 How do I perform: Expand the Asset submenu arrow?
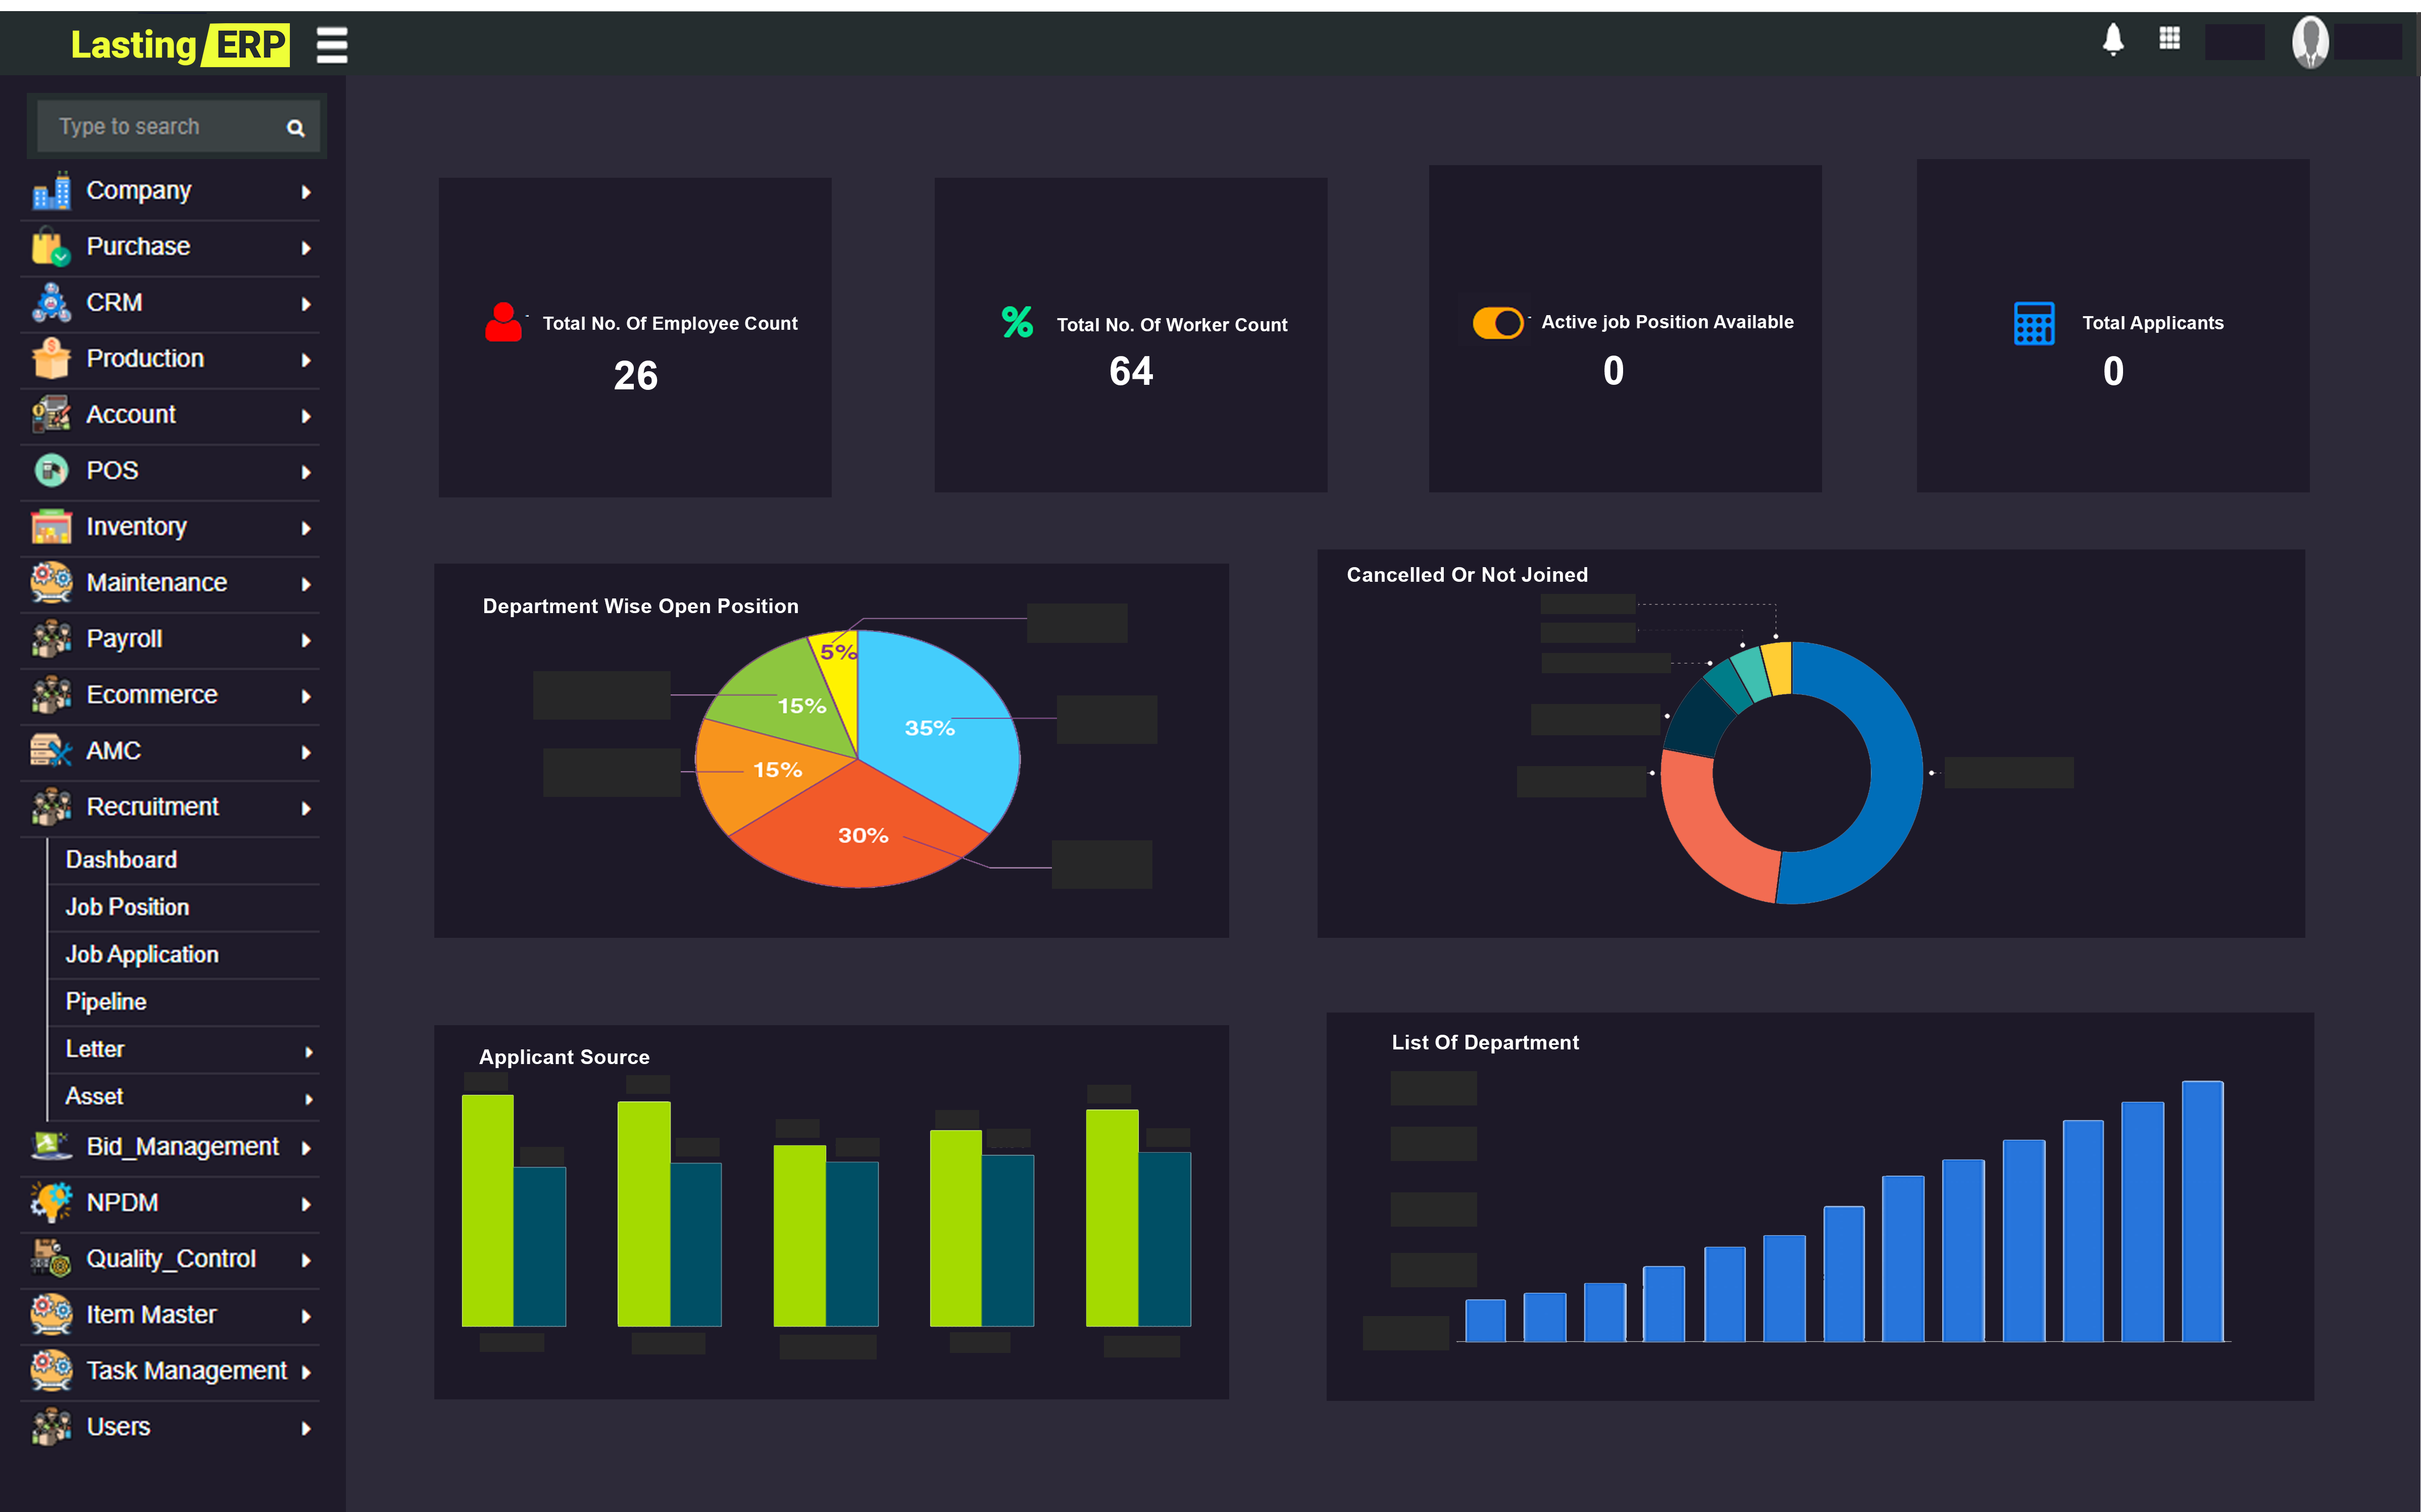tap(309, 1099)
